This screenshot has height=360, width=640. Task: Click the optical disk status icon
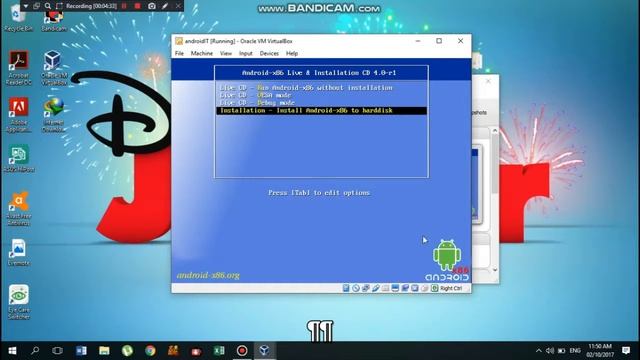(356, 288)
